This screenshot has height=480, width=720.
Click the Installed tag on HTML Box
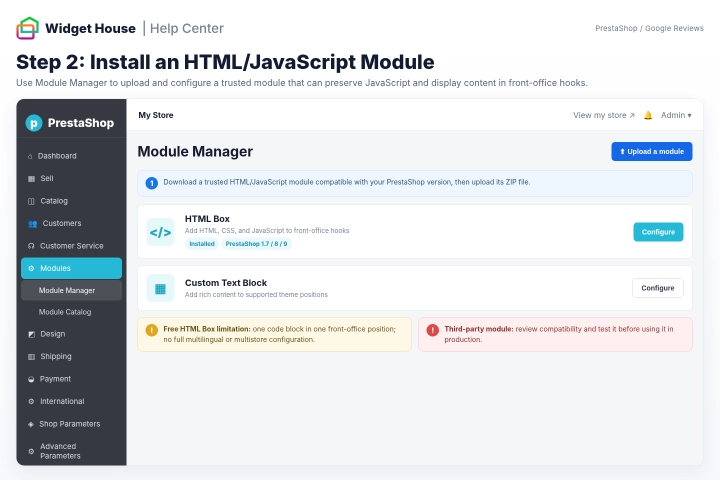coord(202,244)
